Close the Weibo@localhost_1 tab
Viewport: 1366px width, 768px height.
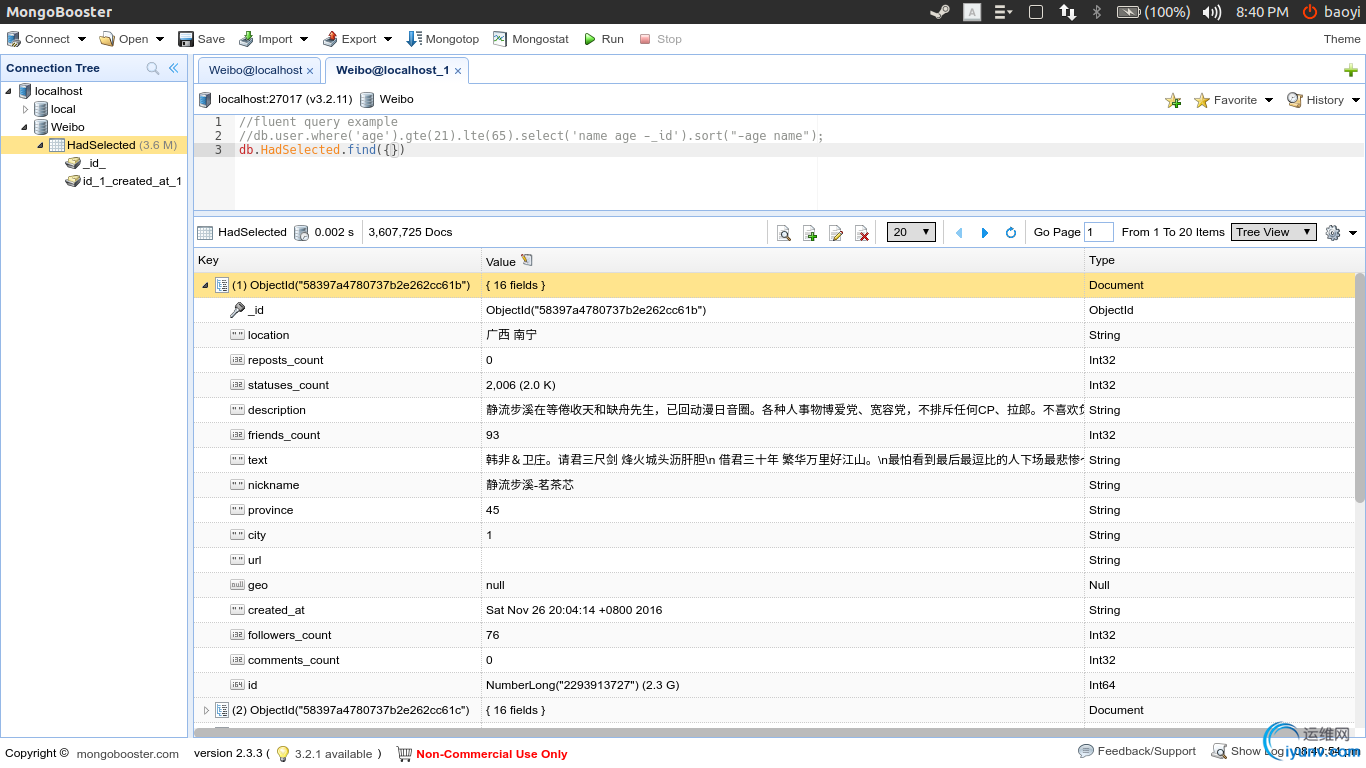tap(458, 71)
